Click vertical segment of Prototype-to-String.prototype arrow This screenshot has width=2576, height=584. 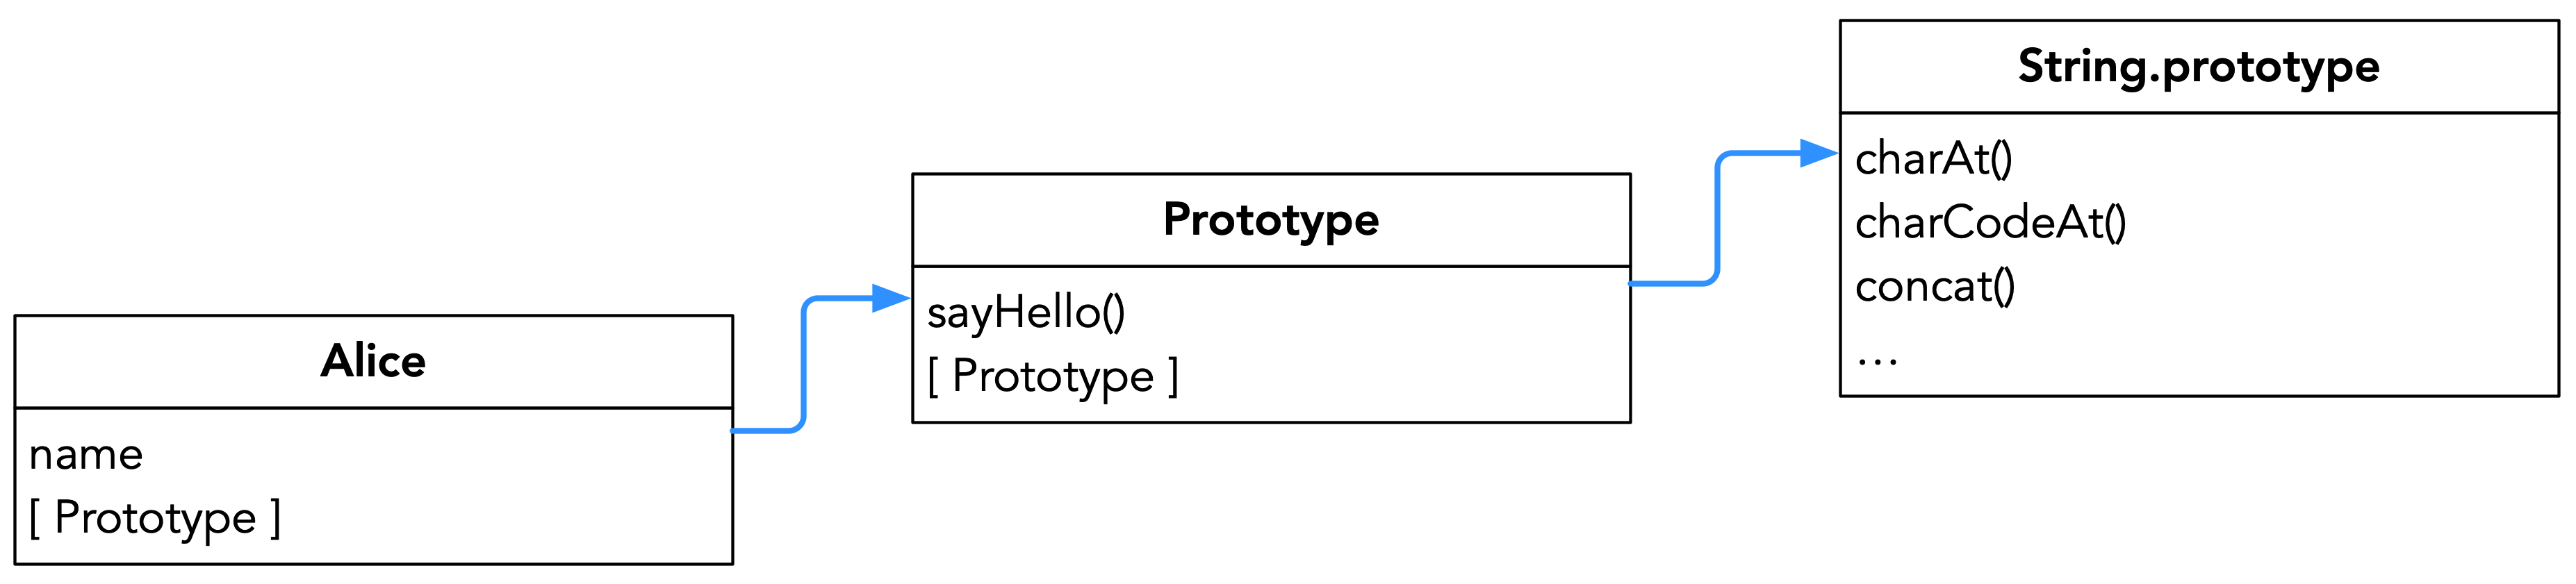1717,218
